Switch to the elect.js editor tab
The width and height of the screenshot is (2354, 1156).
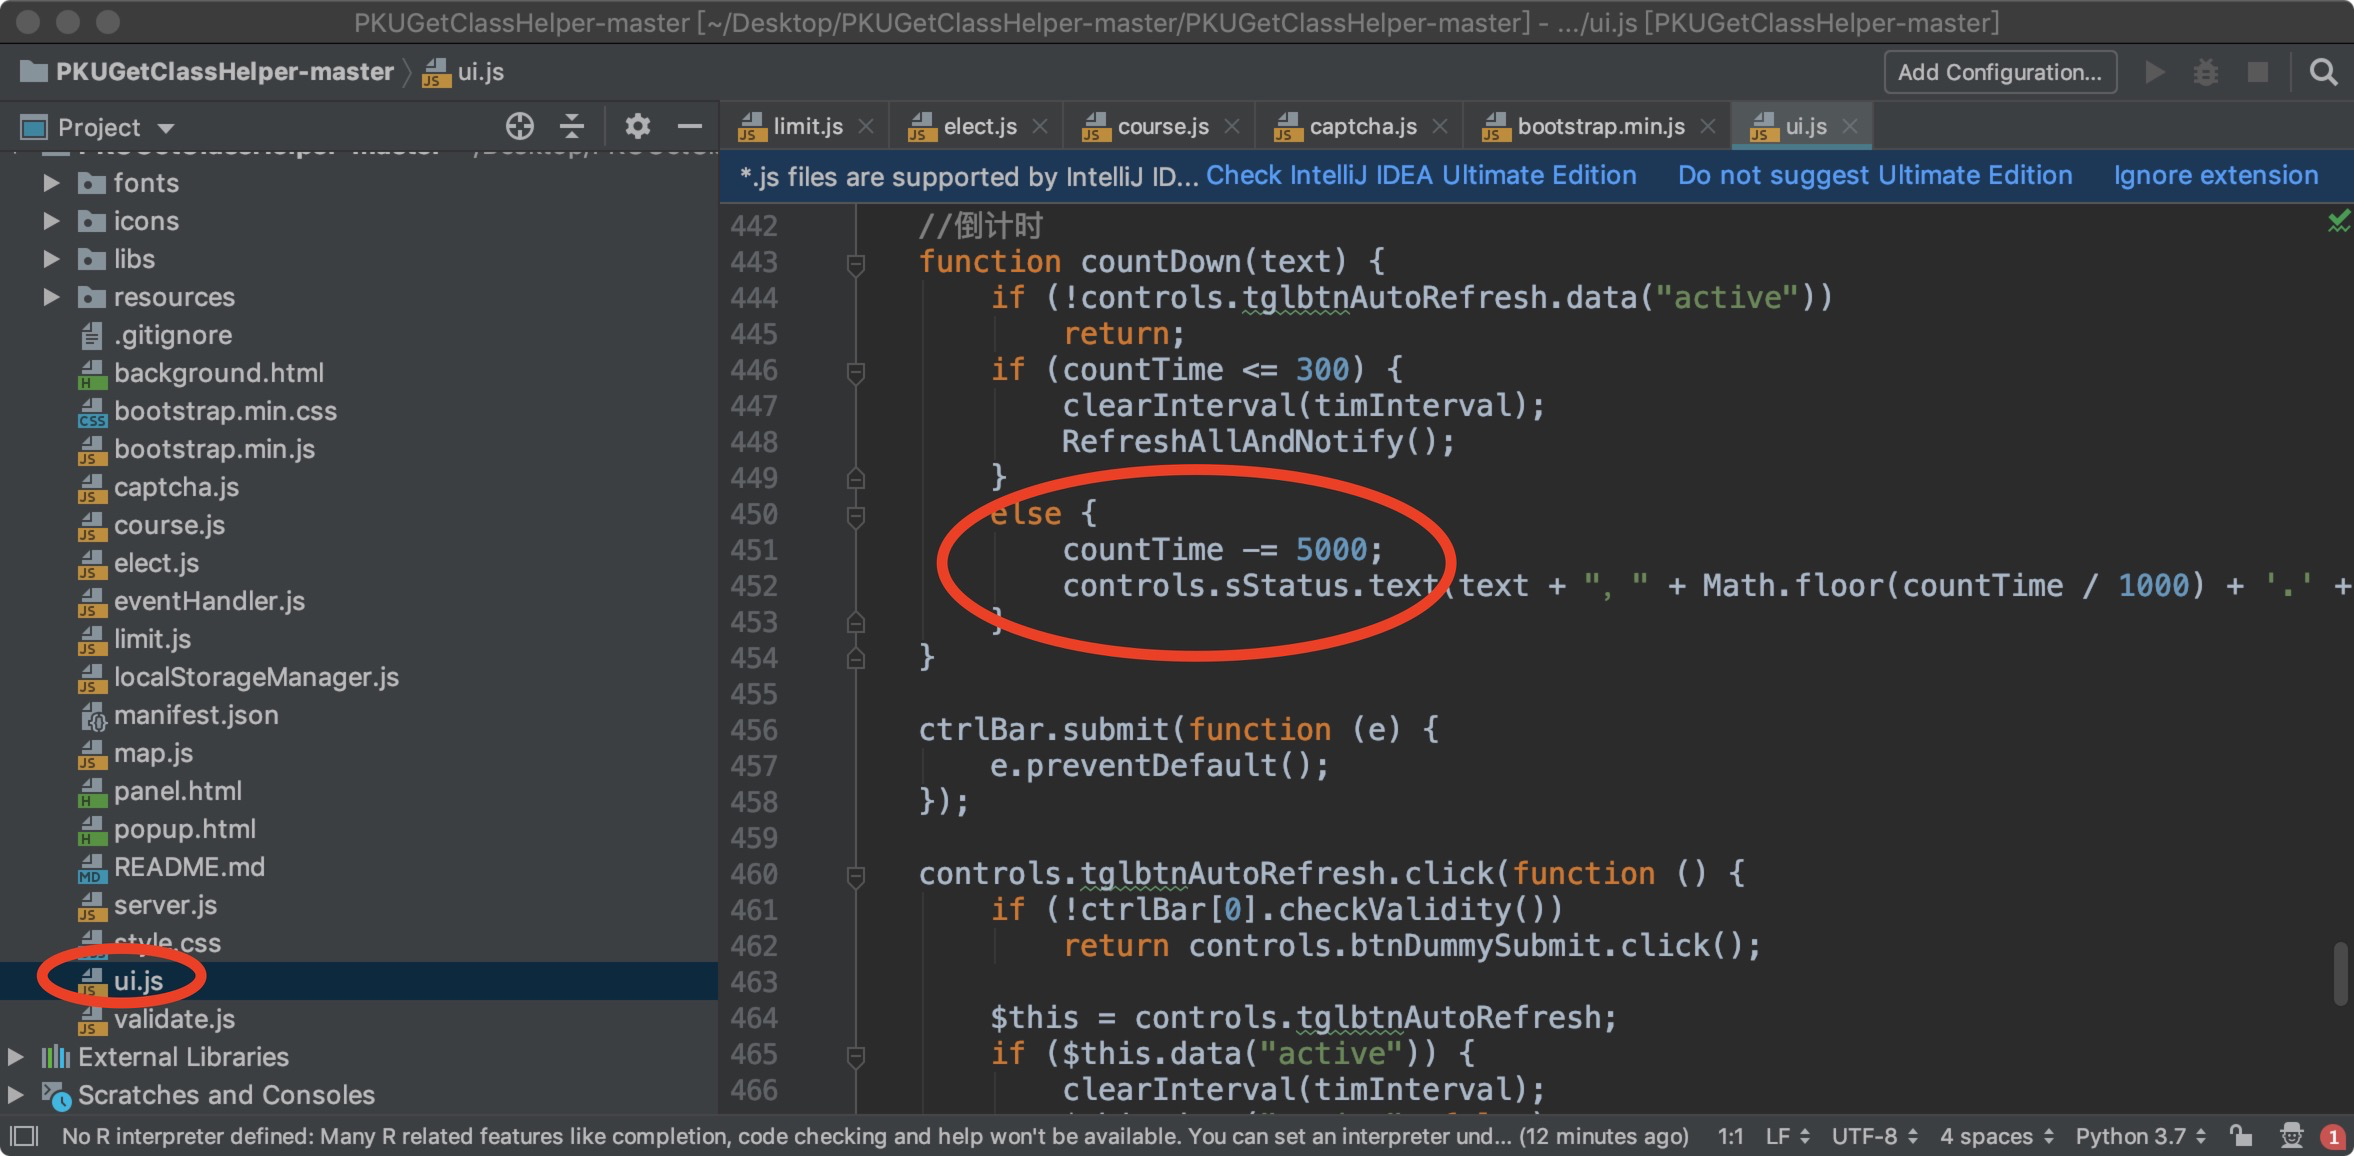[x=978, y=127]
